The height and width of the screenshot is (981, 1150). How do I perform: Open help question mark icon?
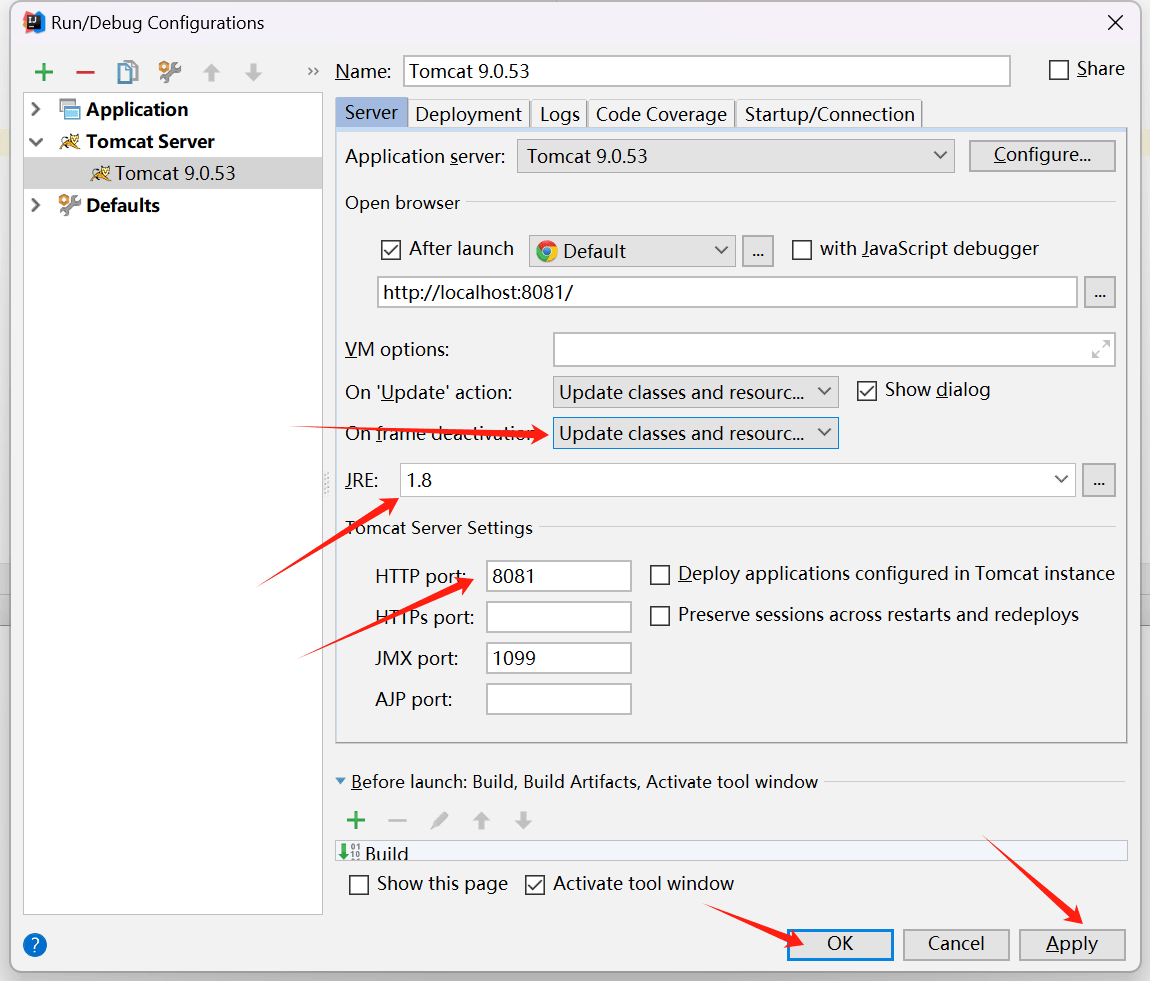[x=34, y=944]
